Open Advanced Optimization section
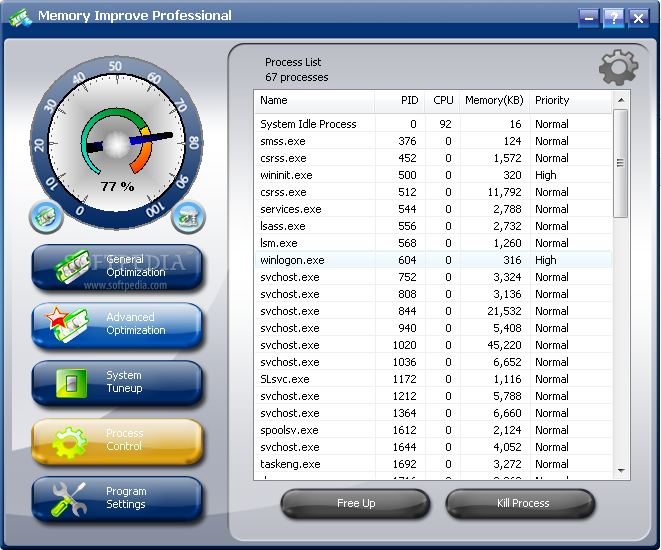This screenshot has width=661, height=550. [117, 325]
